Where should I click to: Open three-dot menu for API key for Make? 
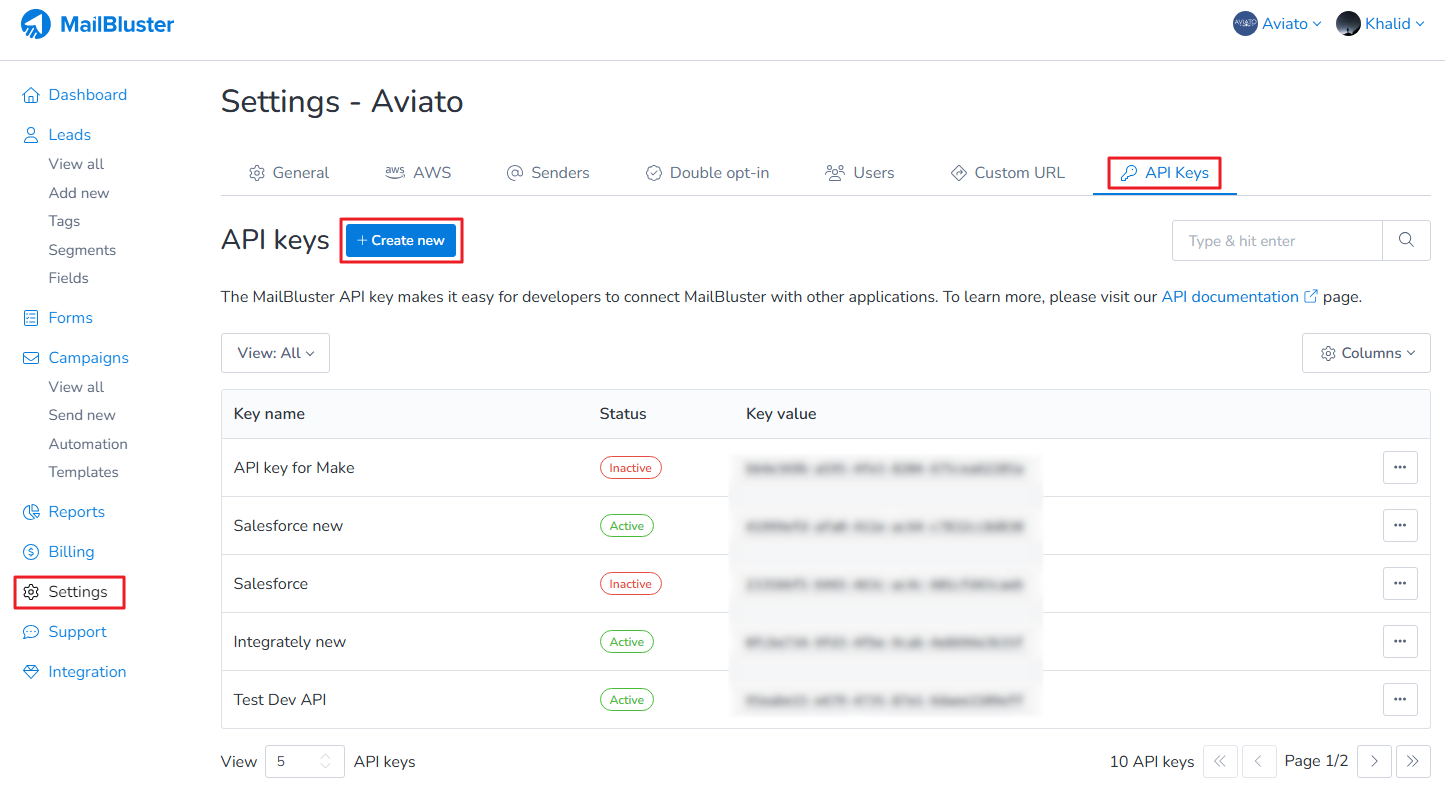click(x=1399, y=468)
